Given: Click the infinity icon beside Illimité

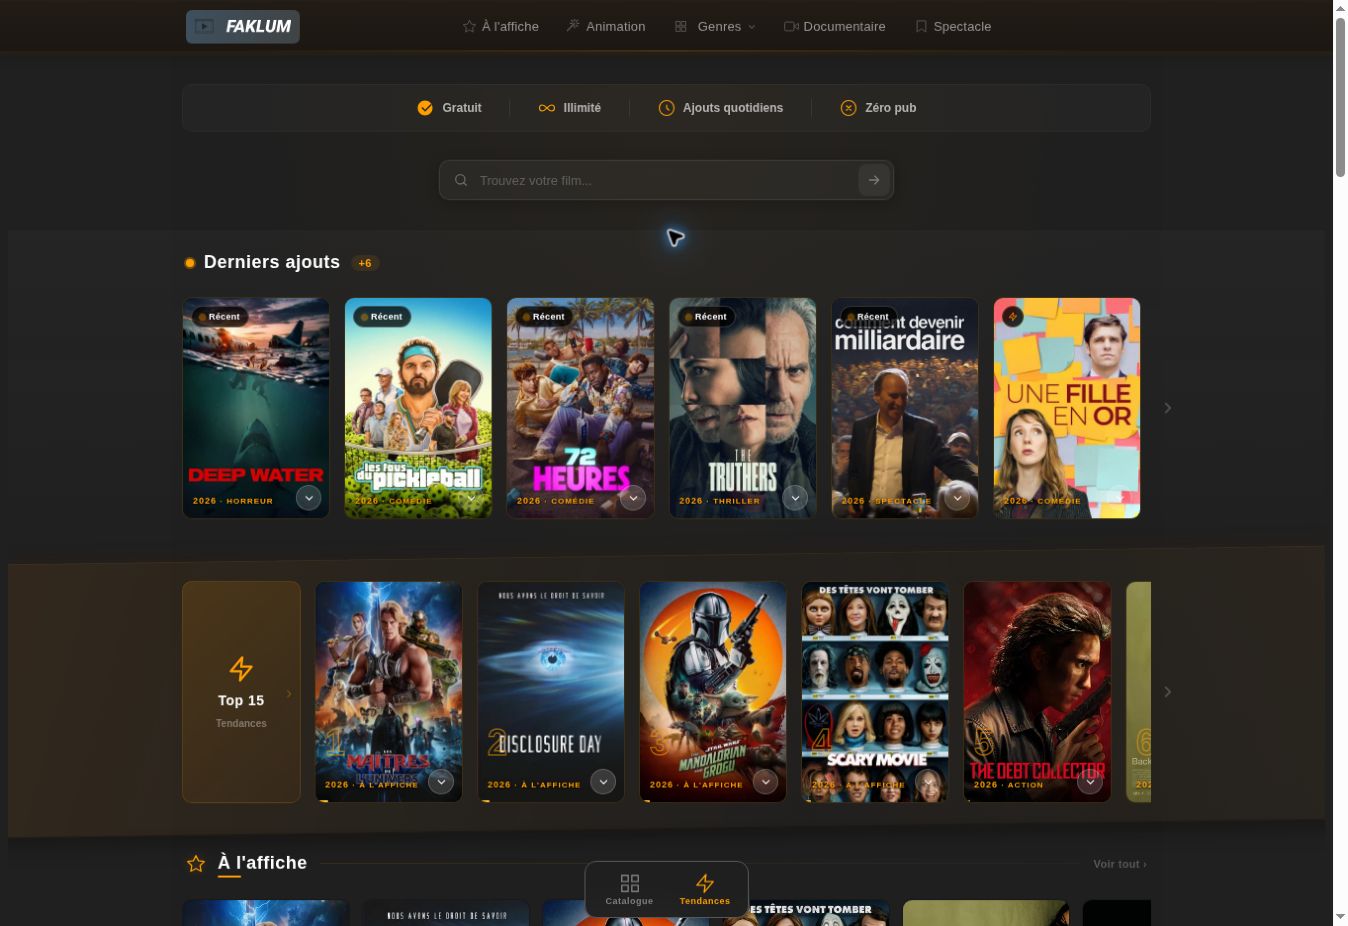Looking at the screenshot, I should (x=547, y=108).
